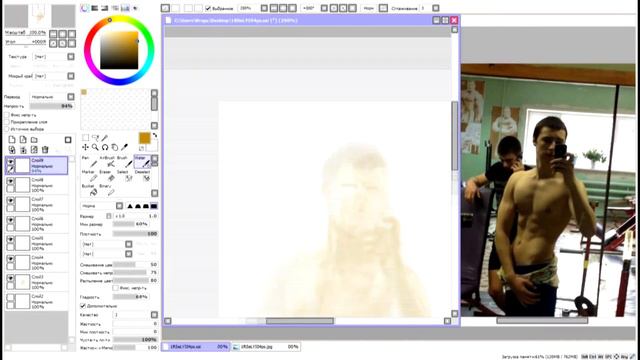The height and width of the screenshot is (360, 640).
Task: Select the Water tool
Action: (x=142, y=162)
